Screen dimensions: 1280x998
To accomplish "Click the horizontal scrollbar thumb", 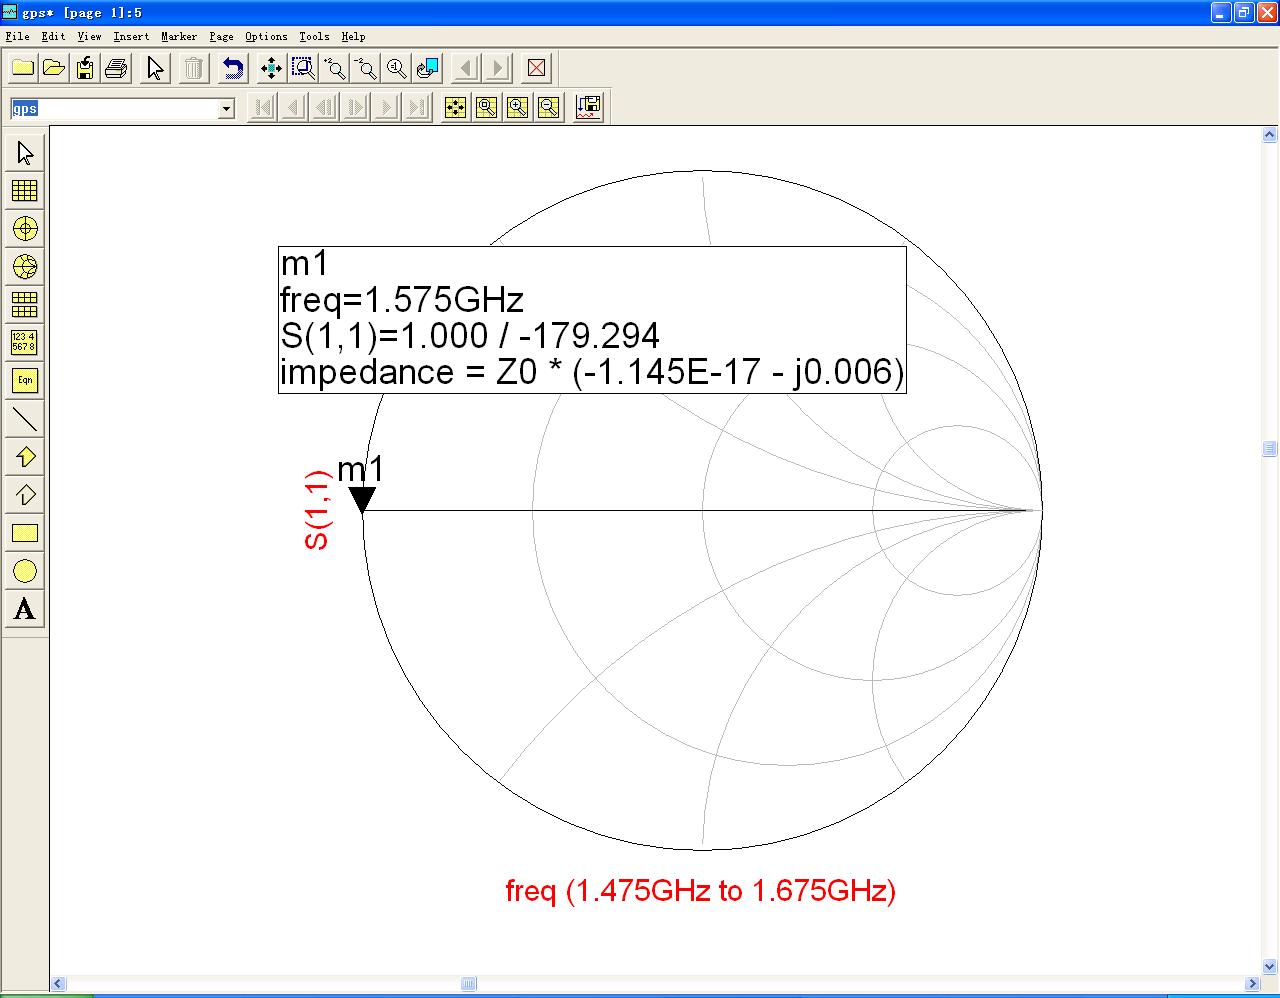I will (469, 984).
